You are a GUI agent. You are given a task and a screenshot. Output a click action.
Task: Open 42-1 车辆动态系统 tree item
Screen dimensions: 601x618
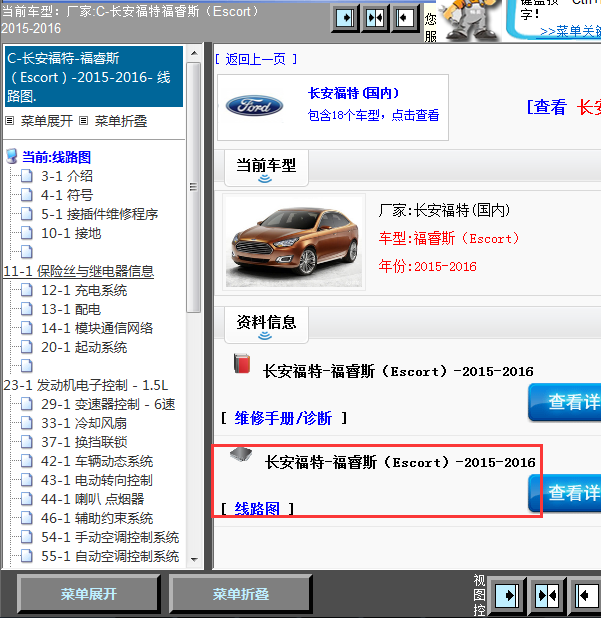tap(97, 461)
